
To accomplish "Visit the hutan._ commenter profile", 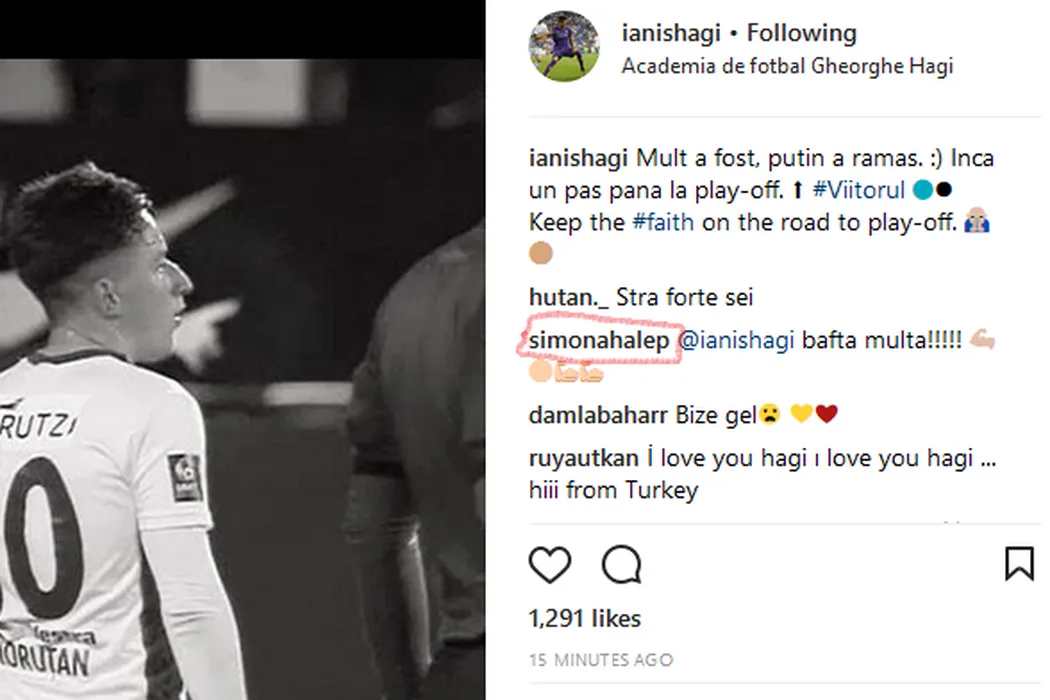I will tap(568, 297).
